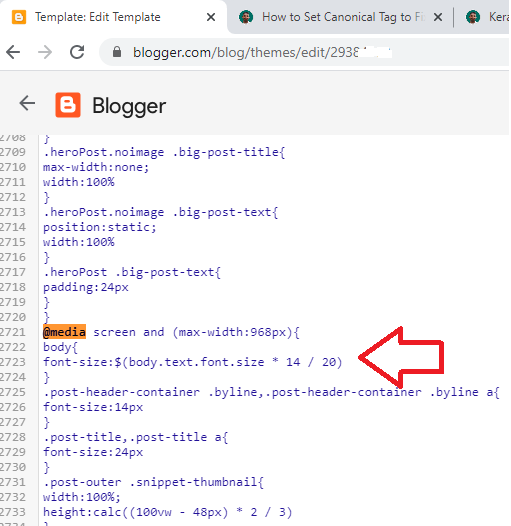This screenshot has height=526, width=511.
Task: Click line number 2733 in gutter
Action: click(13, 512)
